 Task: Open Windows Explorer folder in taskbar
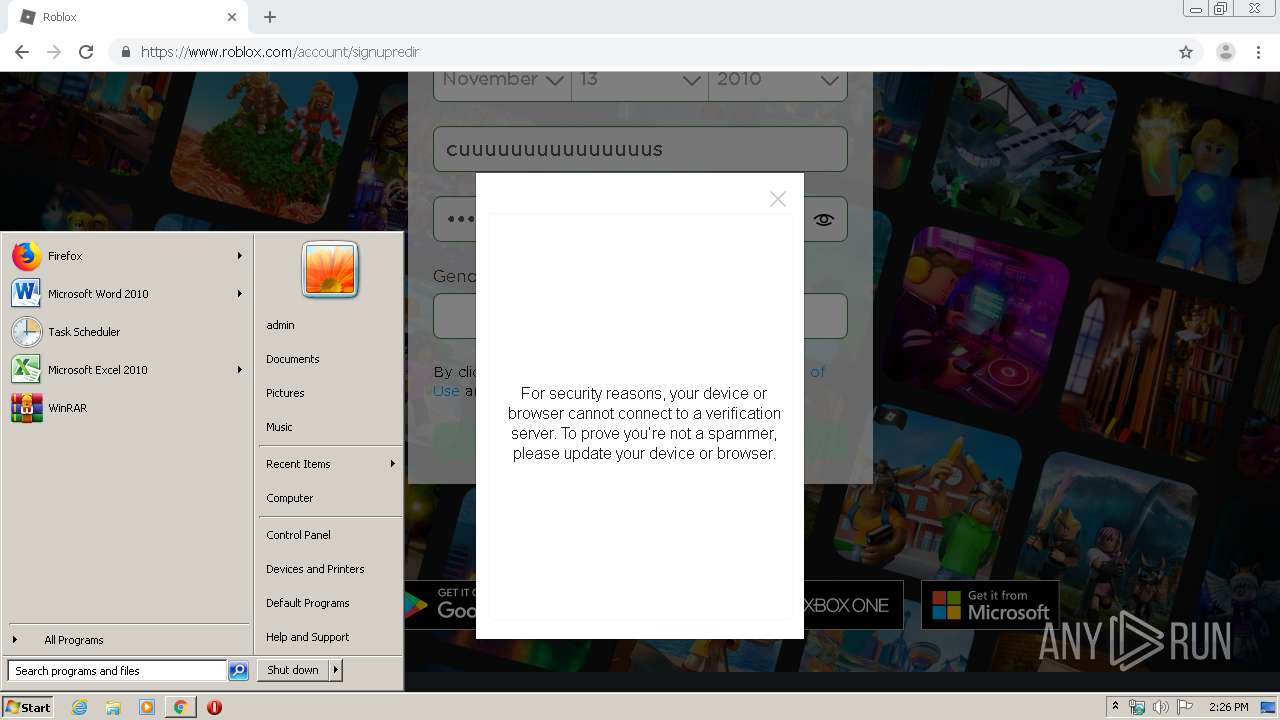tap(113, 707)
